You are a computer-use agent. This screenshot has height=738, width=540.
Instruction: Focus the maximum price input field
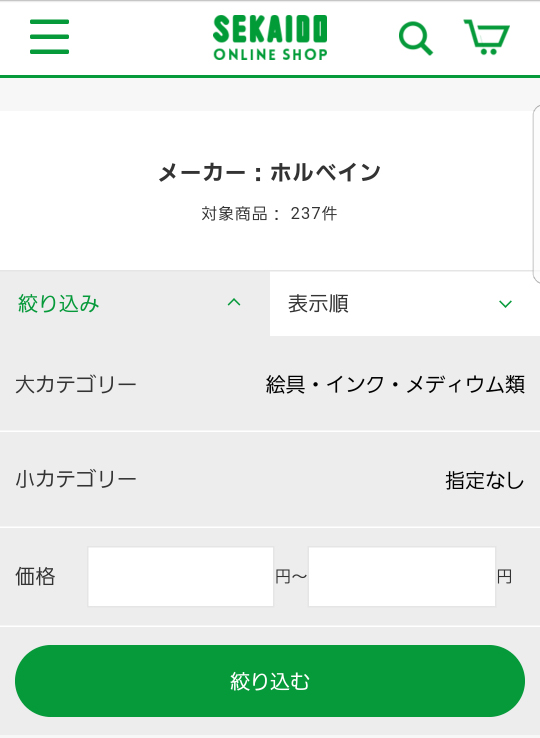coord(402,577)
